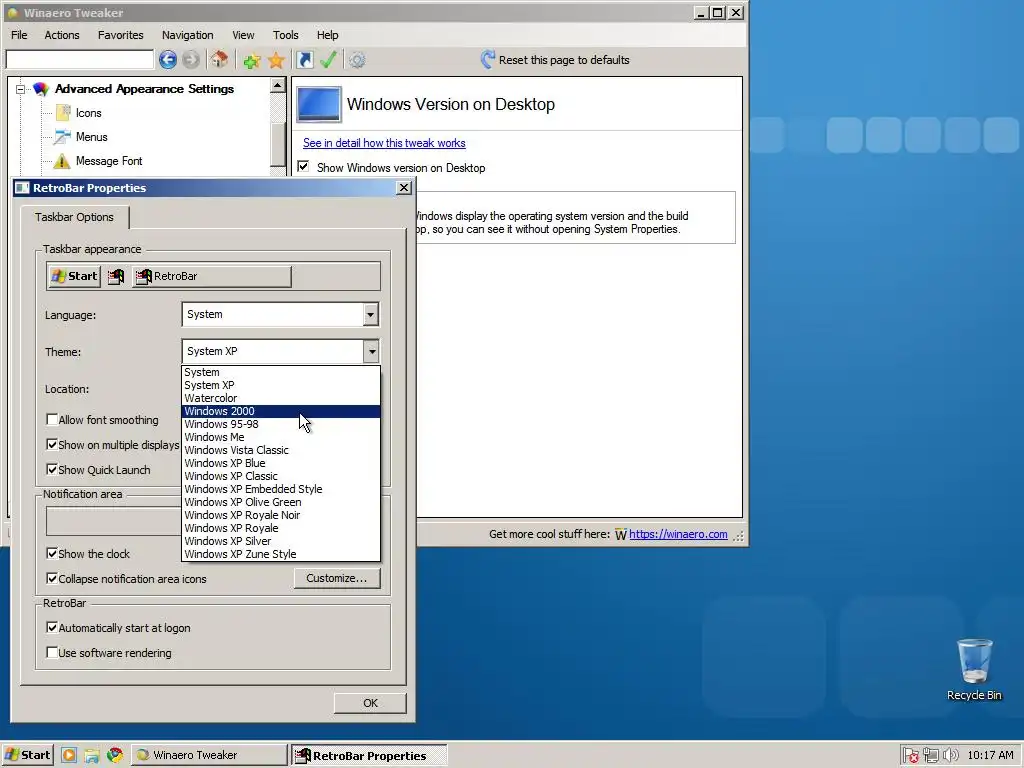Click the Reset this page to defaults icon
This screenshot has width=1024, height=768.
(487, 59)
